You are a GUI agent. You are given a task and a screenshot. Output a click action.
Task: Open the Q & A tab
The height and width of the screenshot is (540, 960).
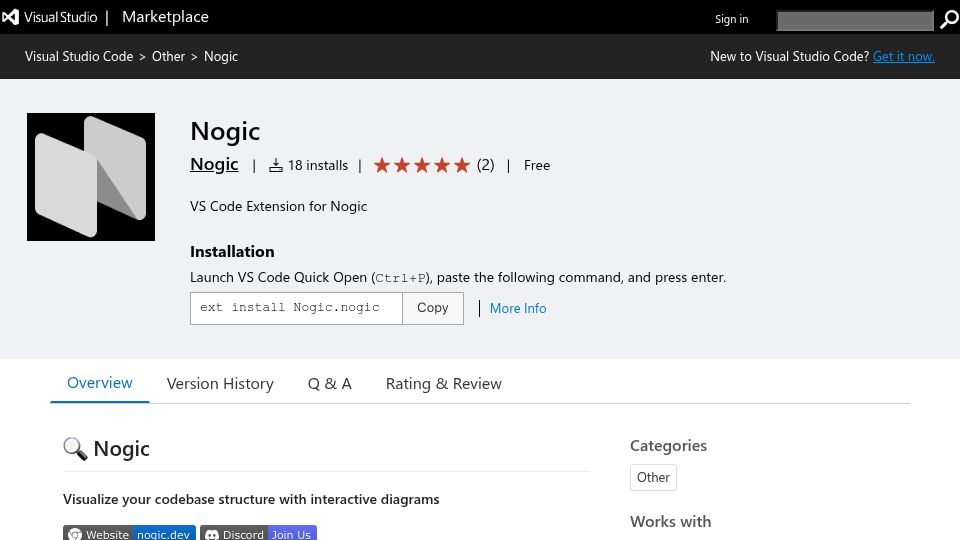[329, 384]
